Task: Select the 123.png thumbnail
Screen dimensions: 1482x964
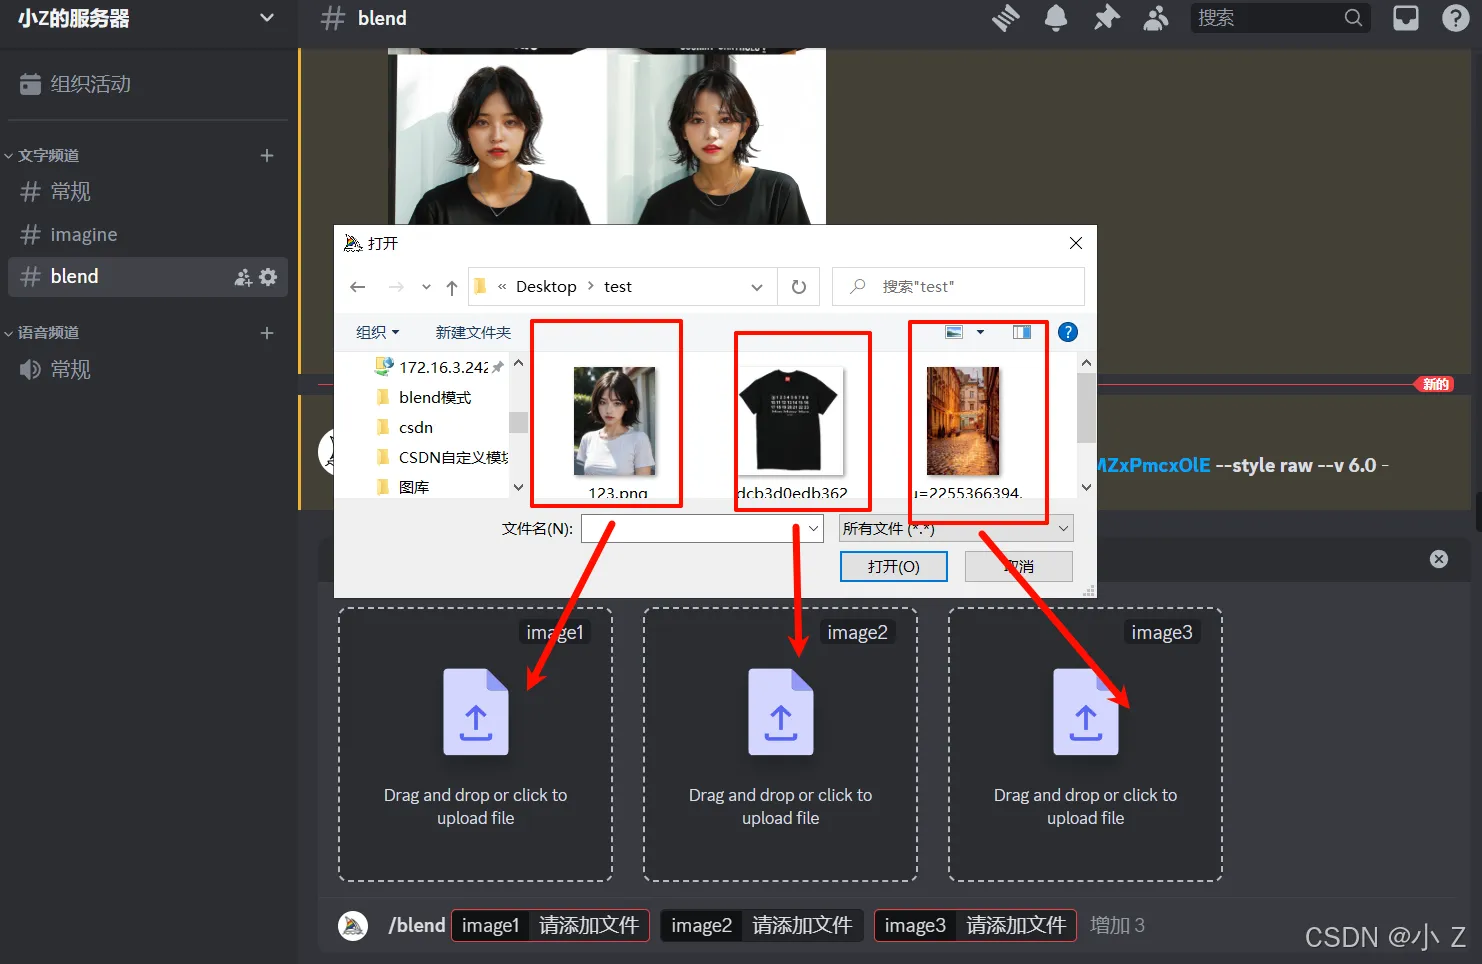Action: pos(614,421)
